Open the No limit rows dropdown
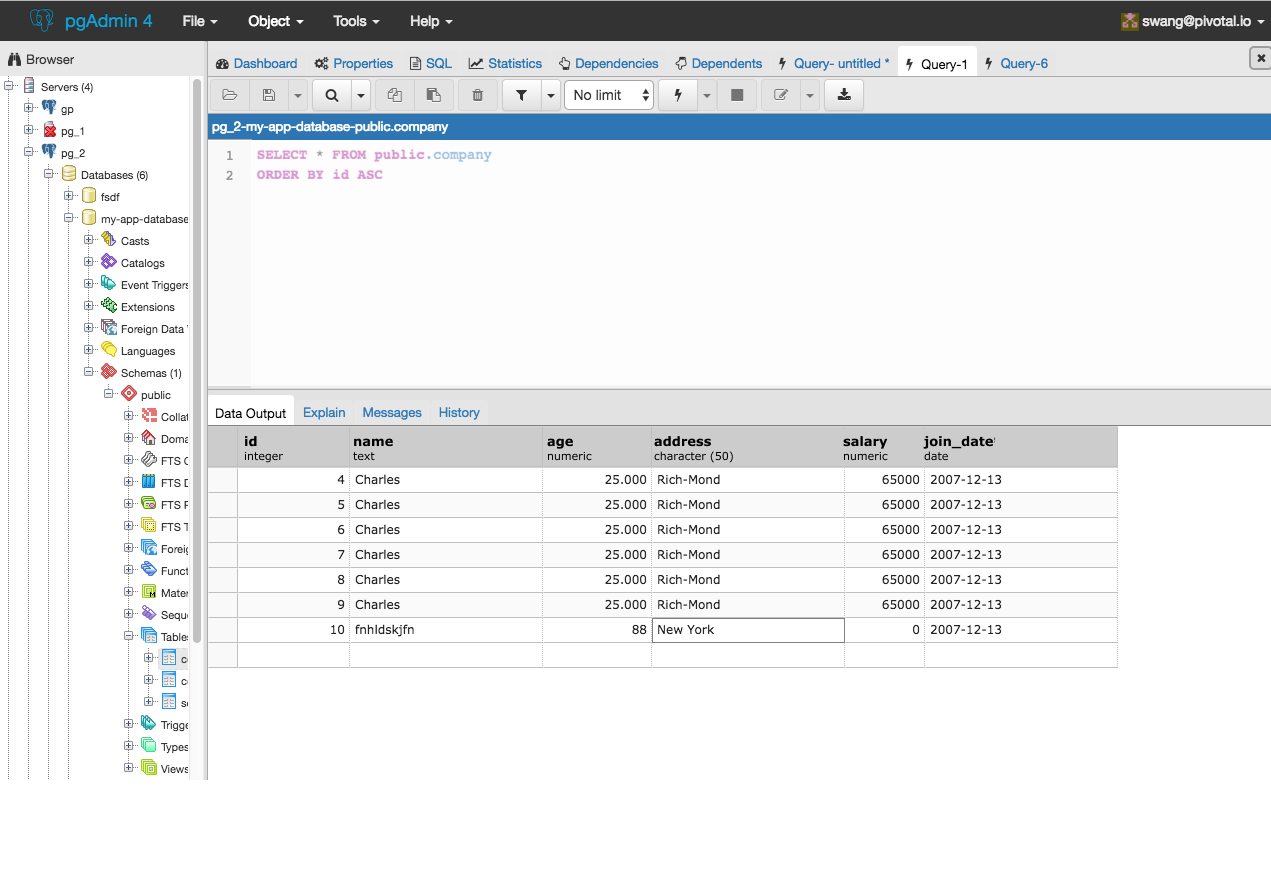Viewport: 1271px width, 882px height. coord(609,95)
